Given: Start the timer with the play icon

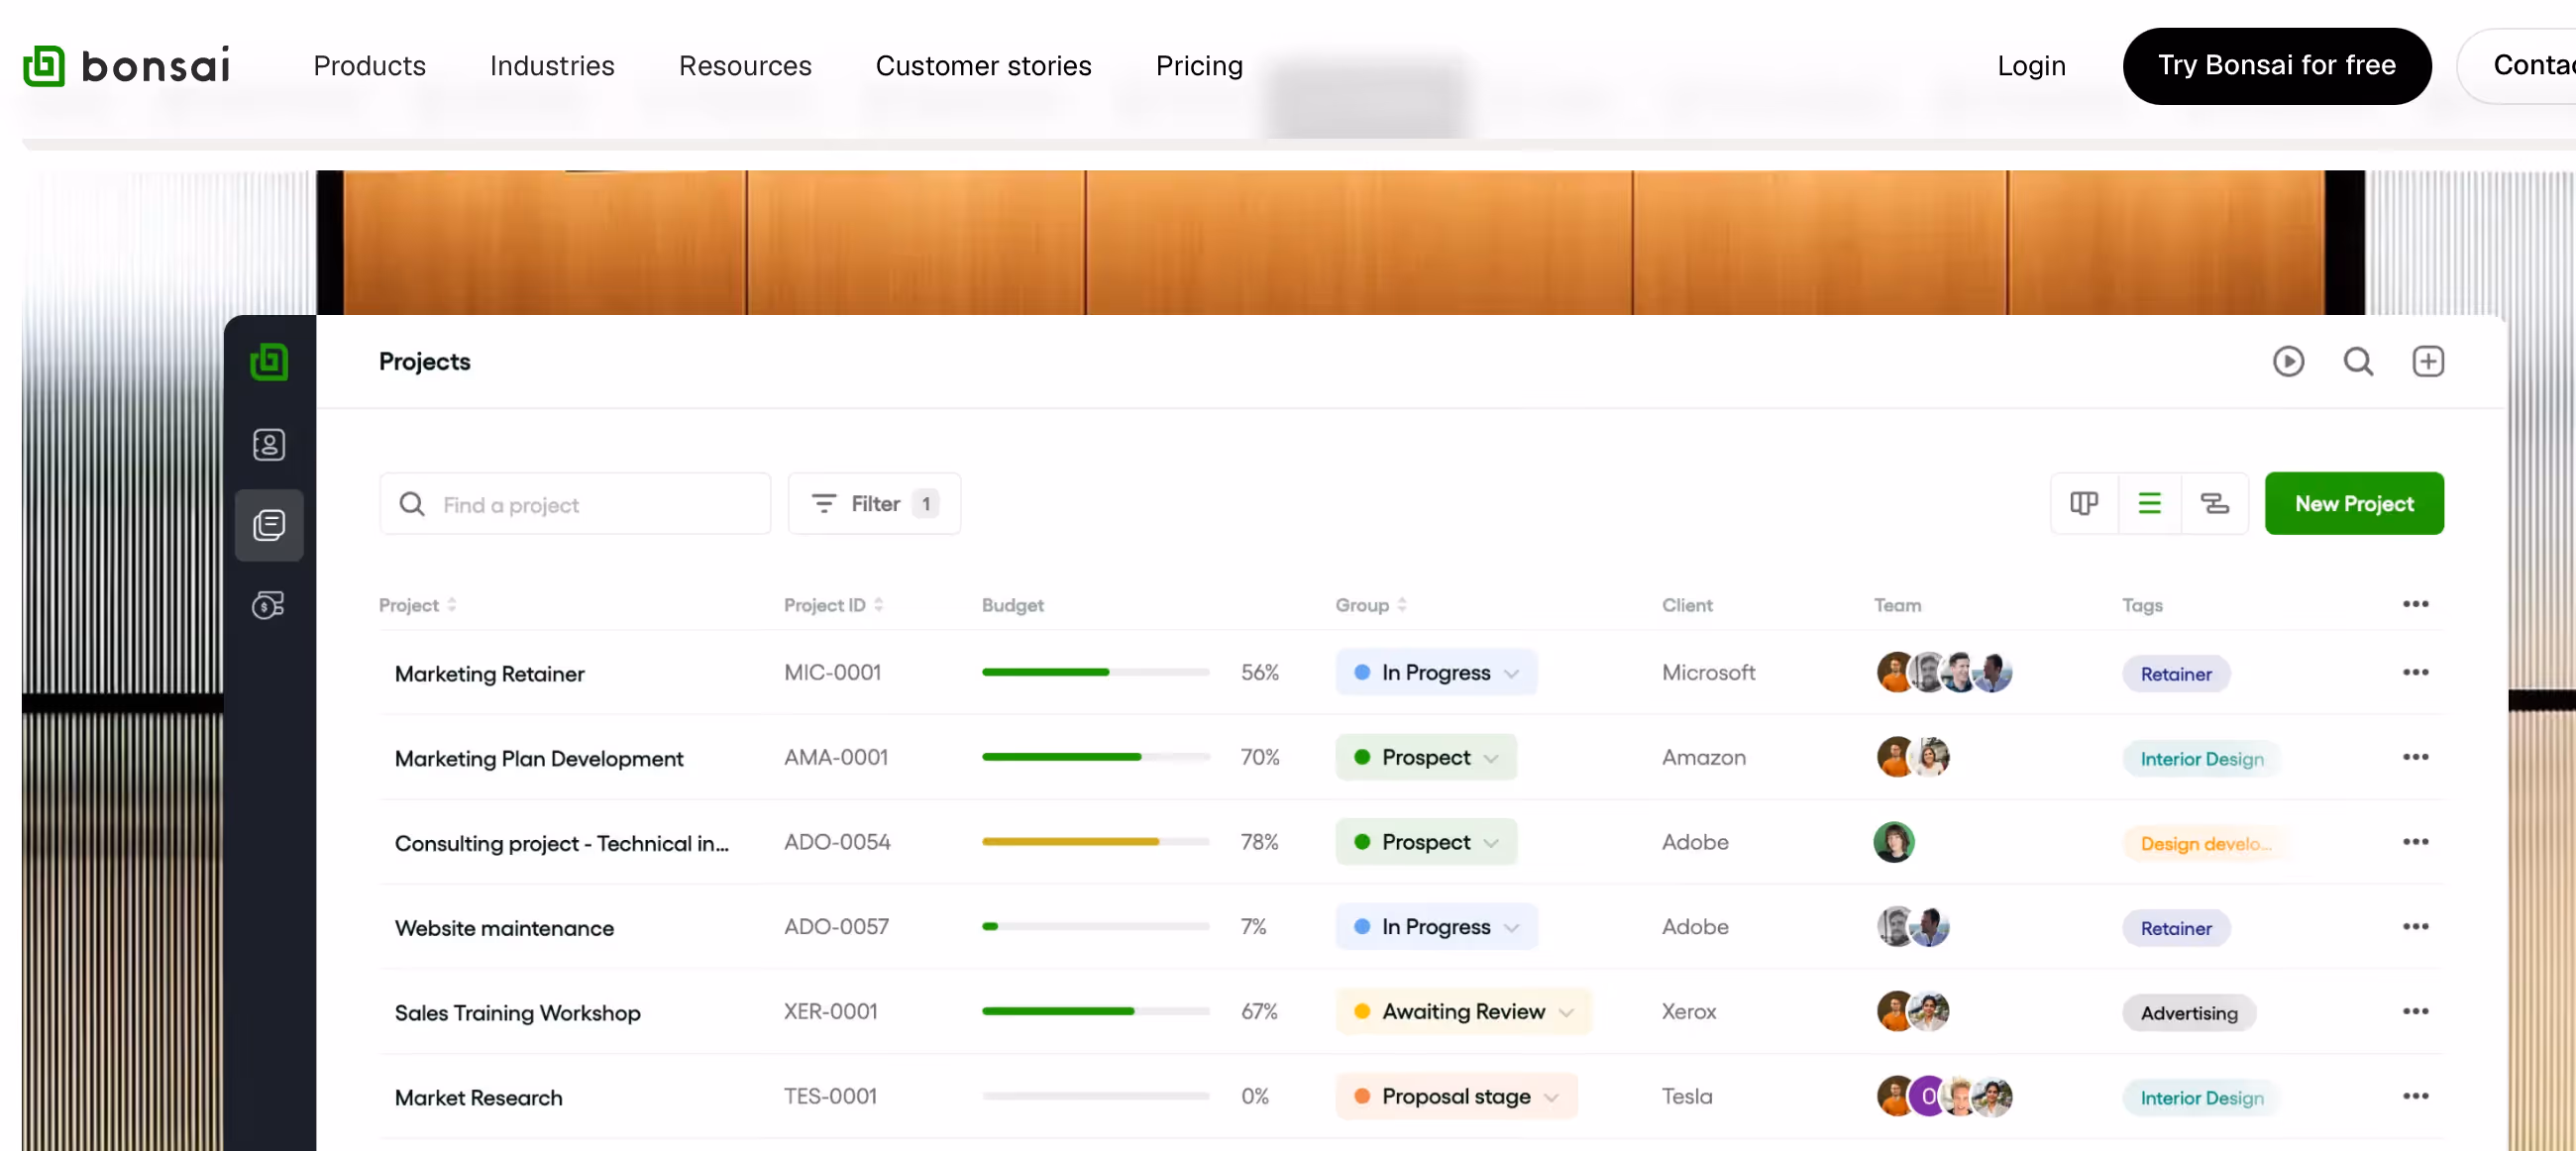Looking at the screenshot, I should tap(2288, 361).
